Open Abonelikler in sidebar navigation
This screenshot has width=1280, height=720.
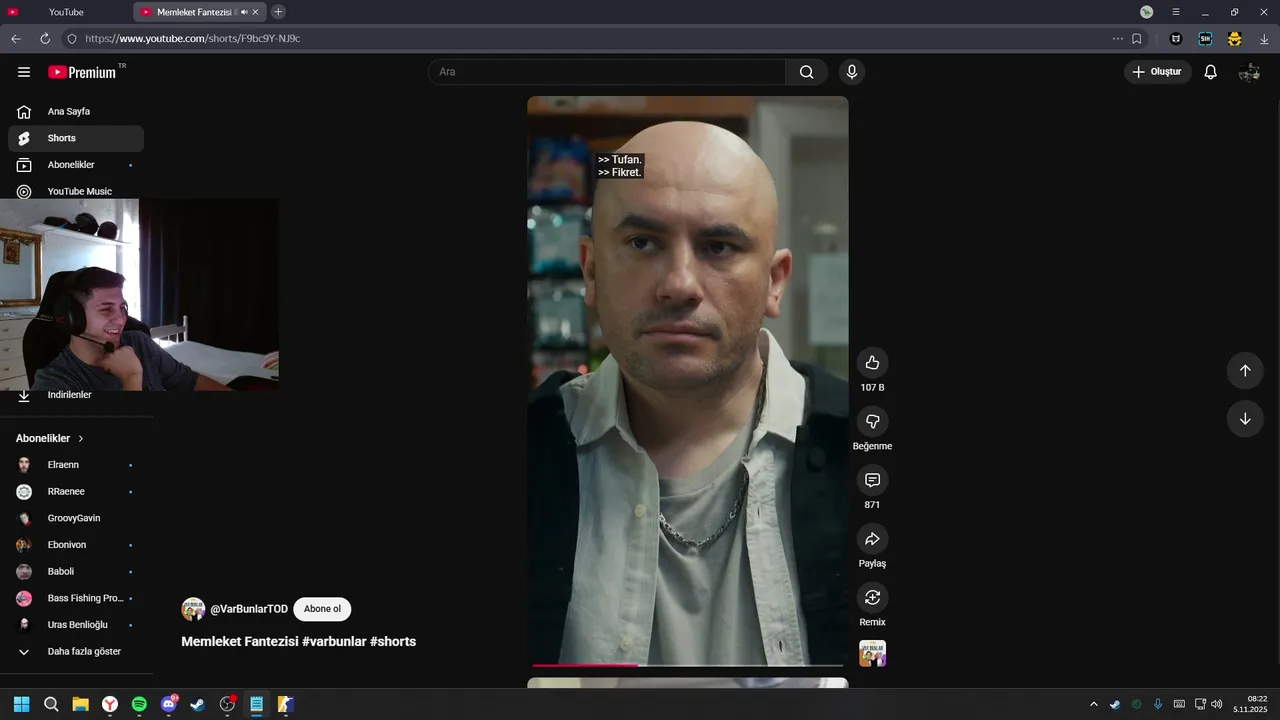[x=76, y=165]
